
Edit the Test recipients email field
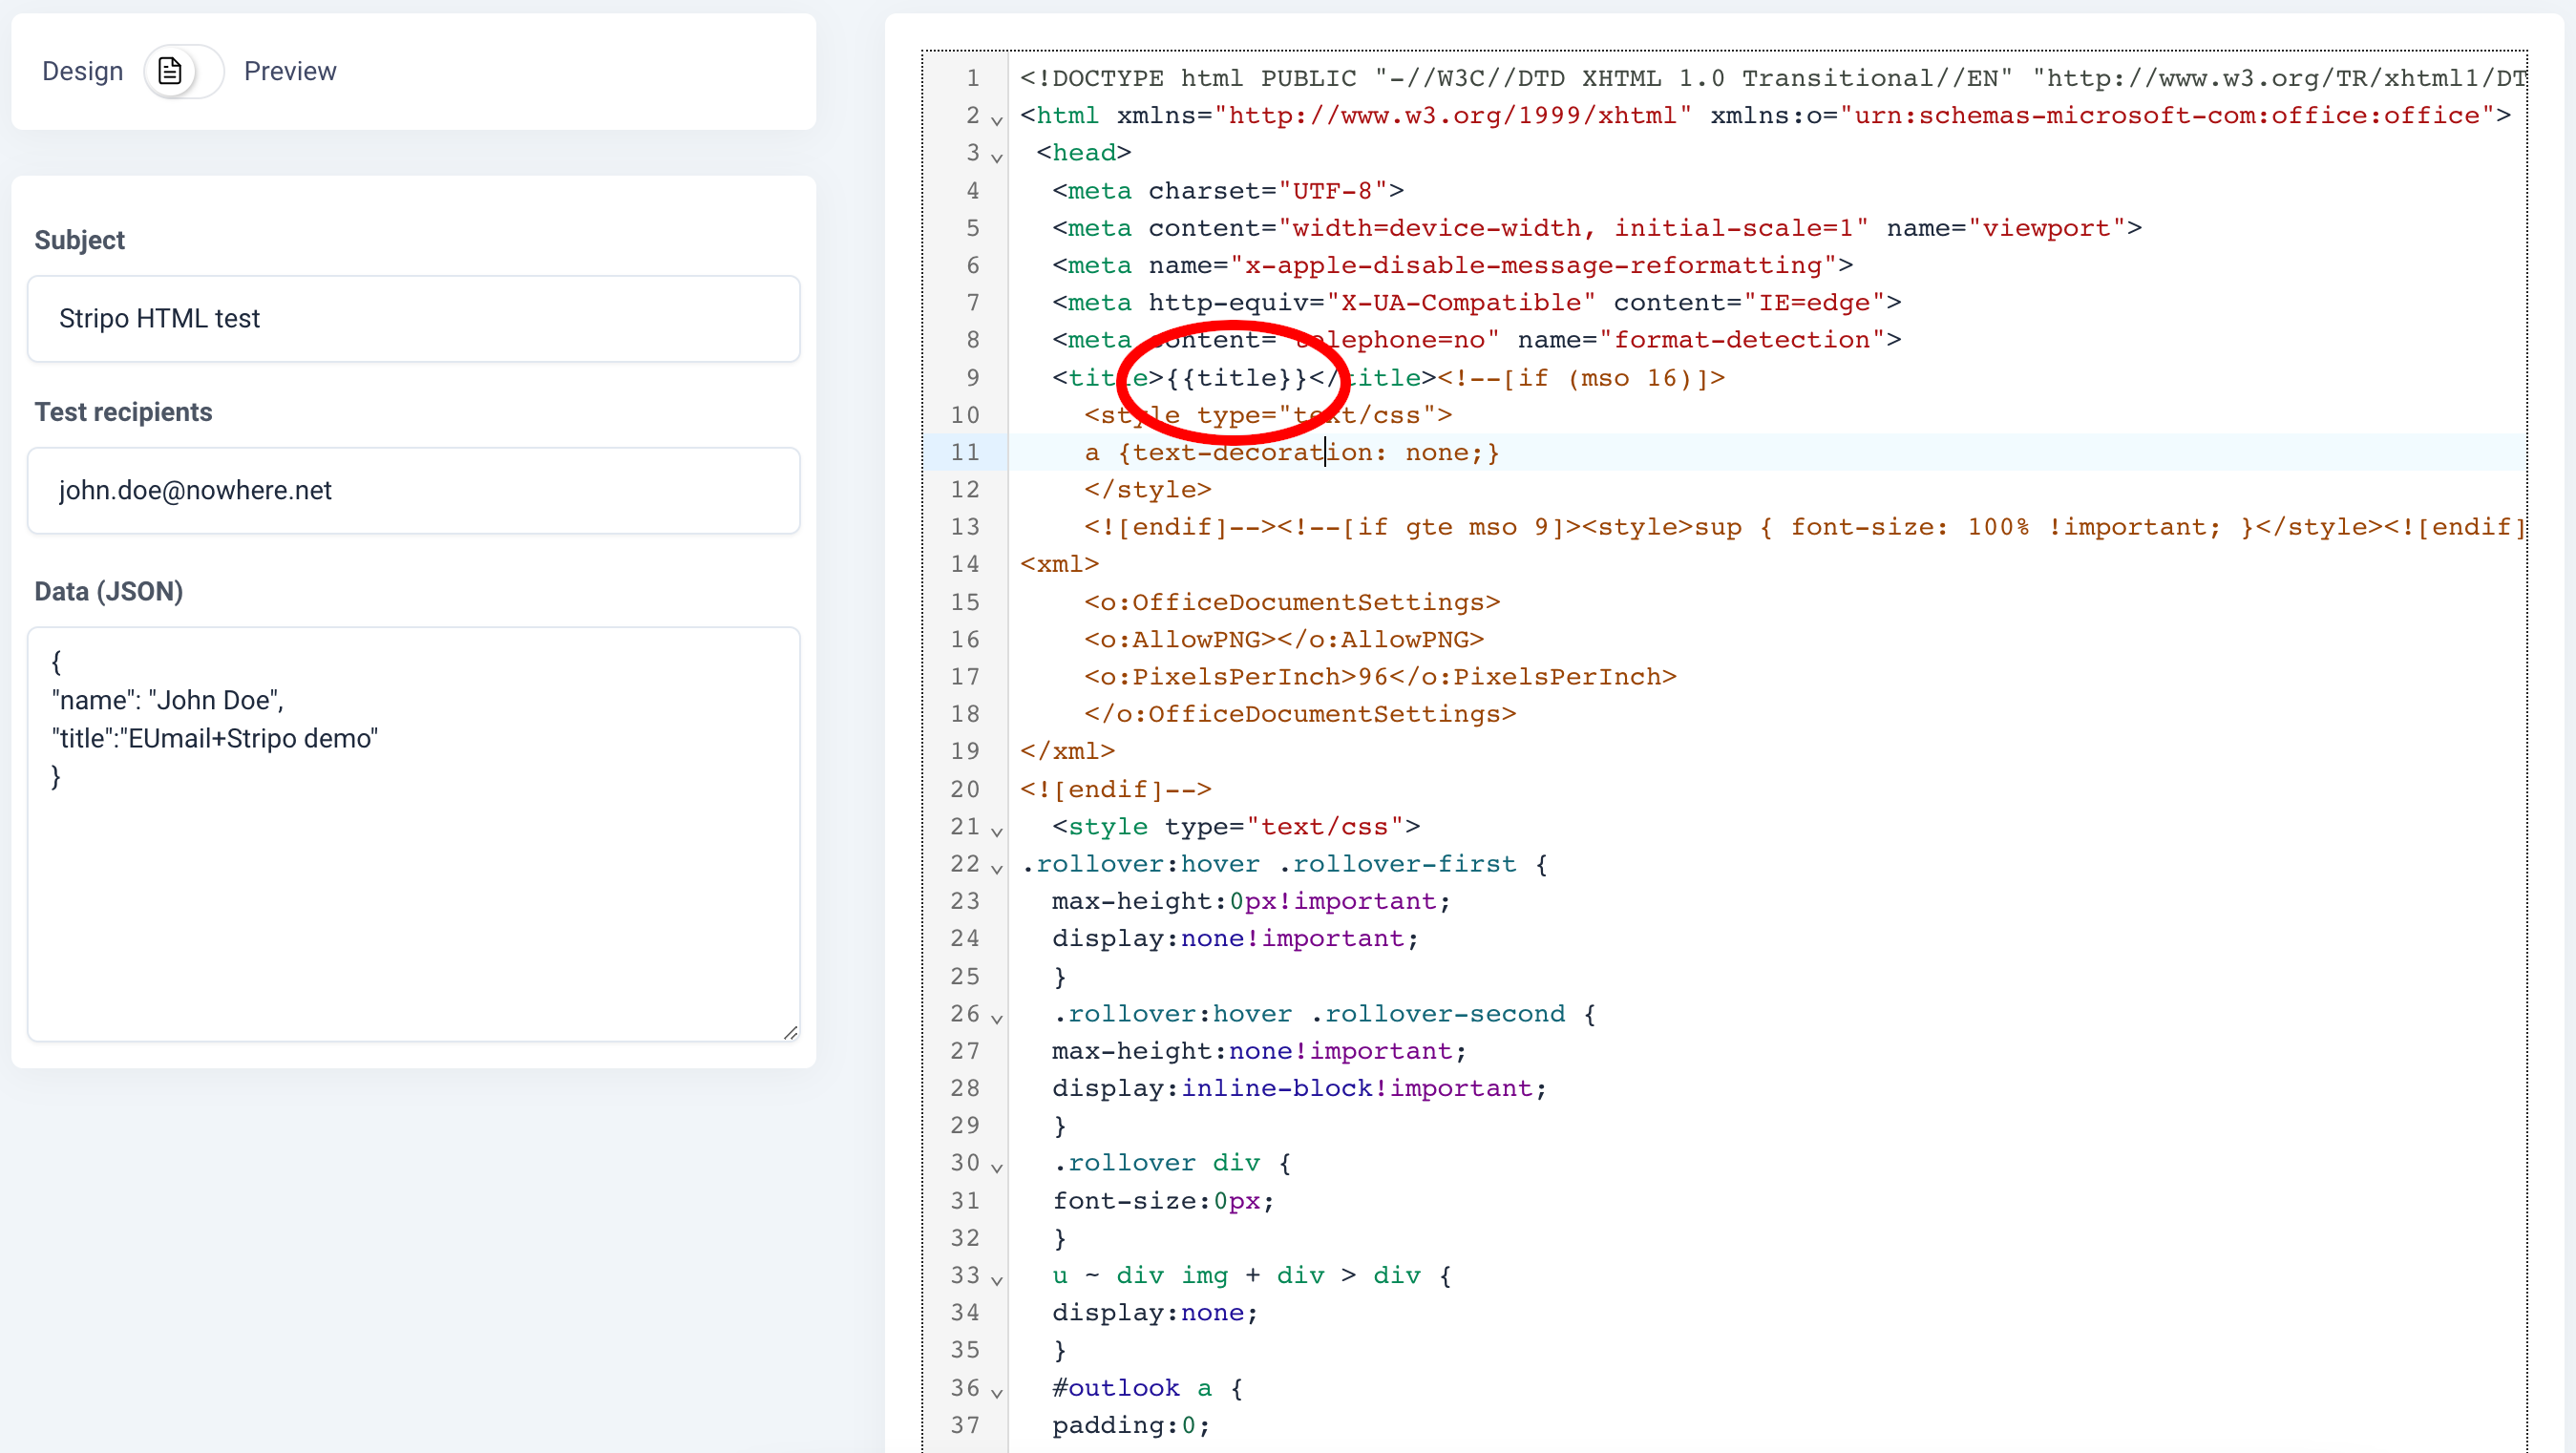tap(413, 490)
